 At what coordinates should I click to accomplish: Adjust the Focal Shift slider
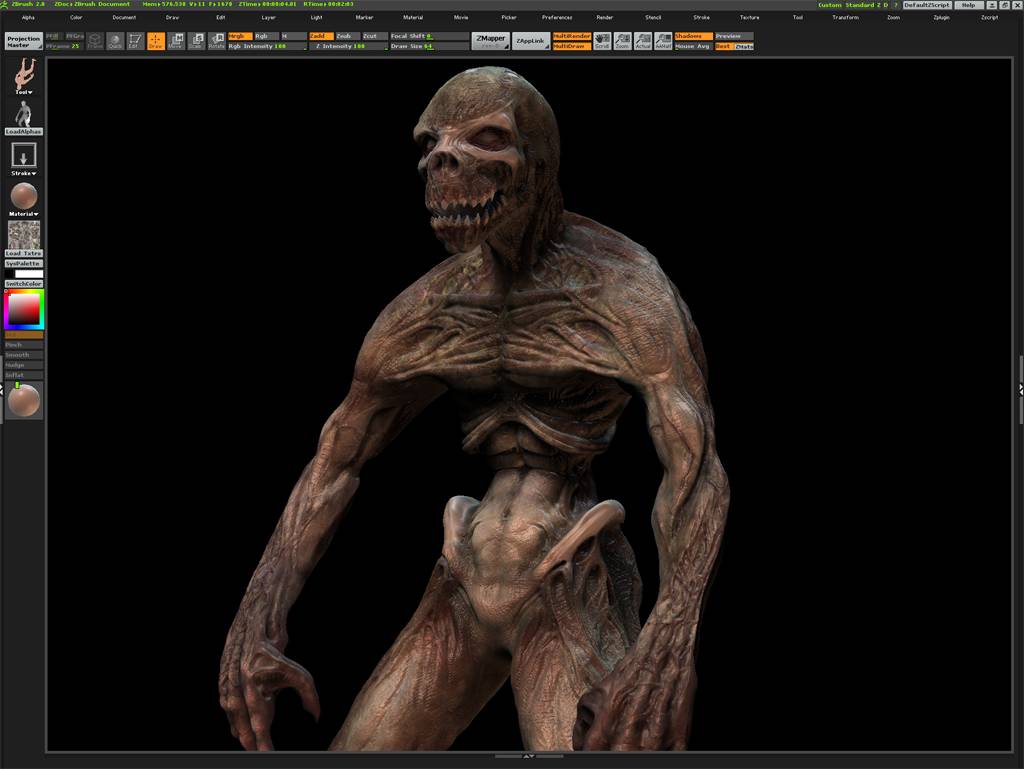click(429, 36)
